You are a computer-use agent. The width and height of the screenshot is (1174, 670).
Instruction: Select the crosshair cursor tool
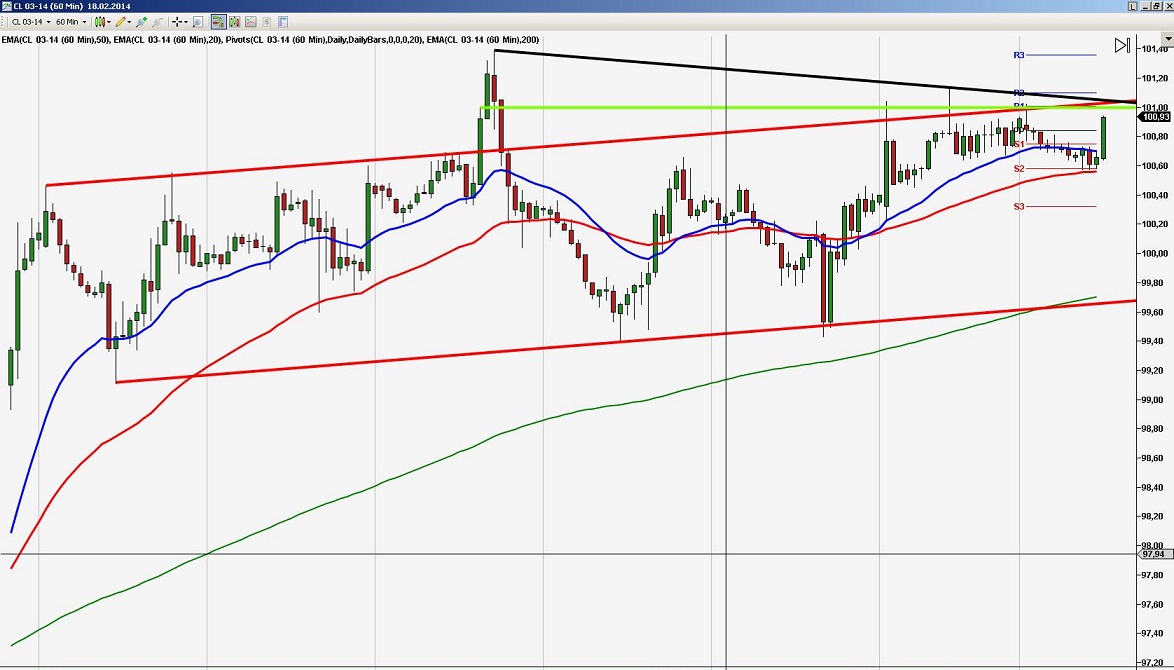click(175, 22)
